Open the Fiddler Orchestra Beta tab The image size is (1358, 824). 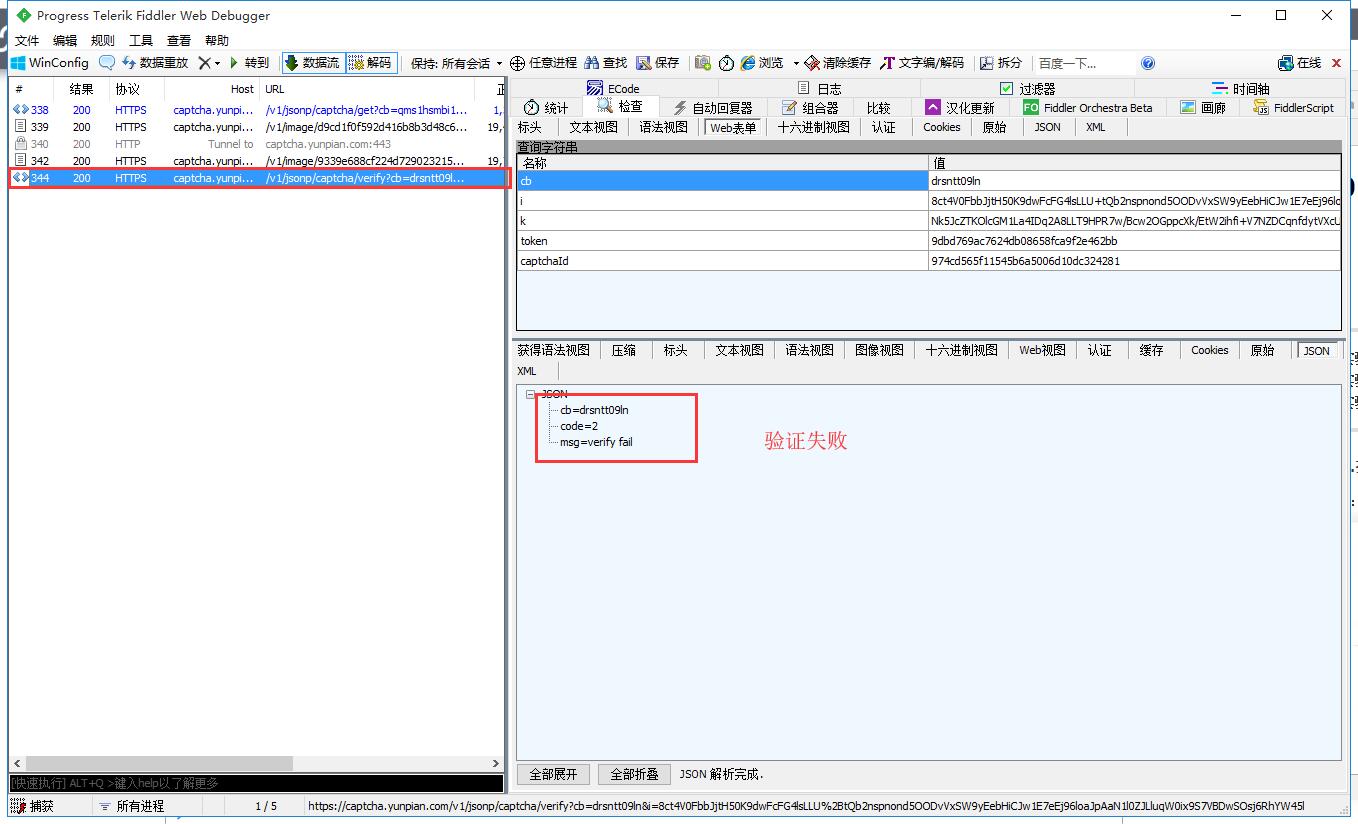[1087, 107]
